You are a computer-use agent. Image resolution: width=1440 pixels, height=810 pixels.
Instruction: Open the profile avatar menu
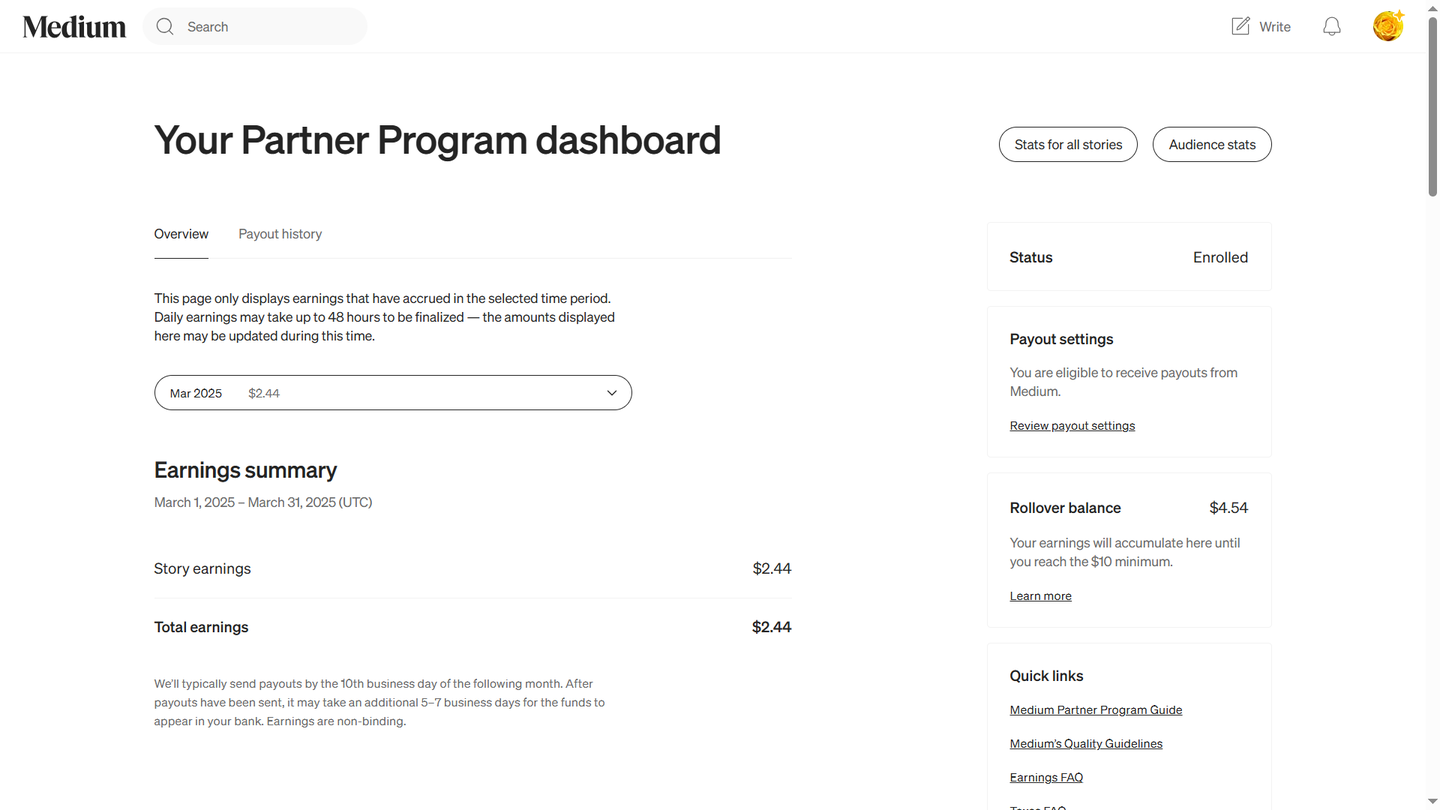pyautogui.click(x=1388, y=27)
